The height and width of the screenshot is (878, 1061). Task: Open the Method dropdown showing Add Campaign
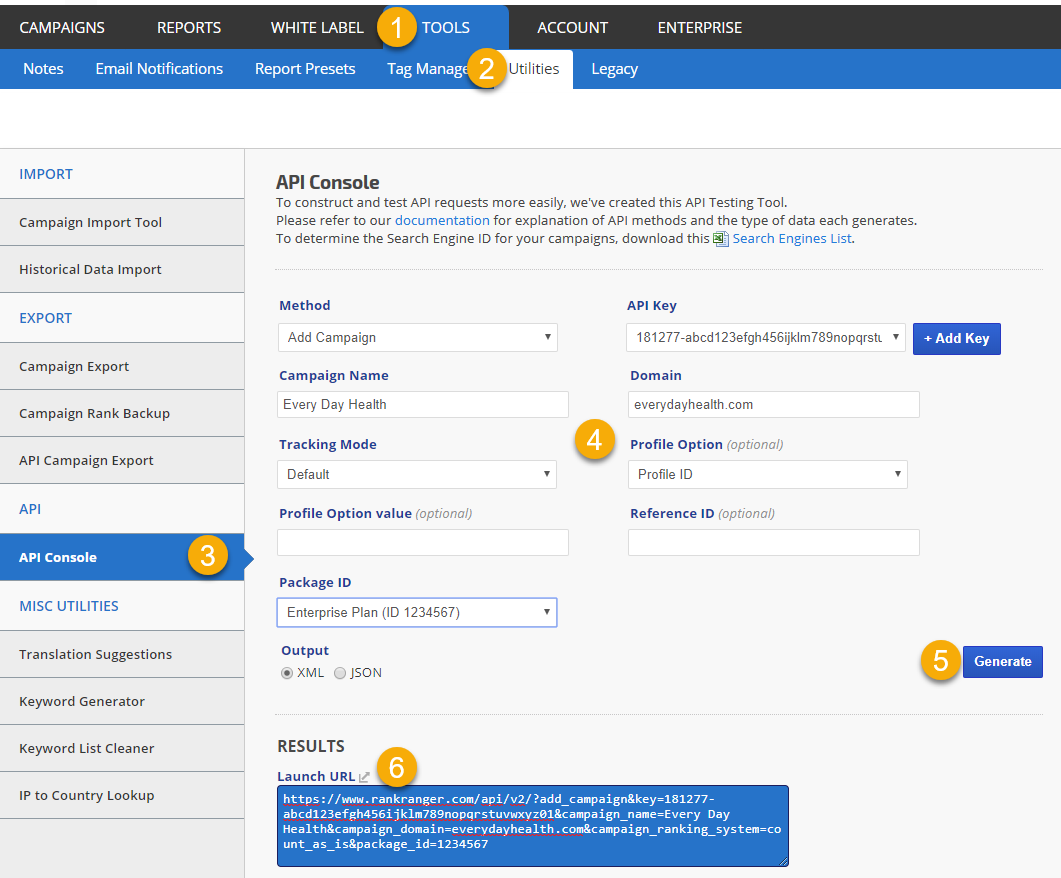coord(417,338)
